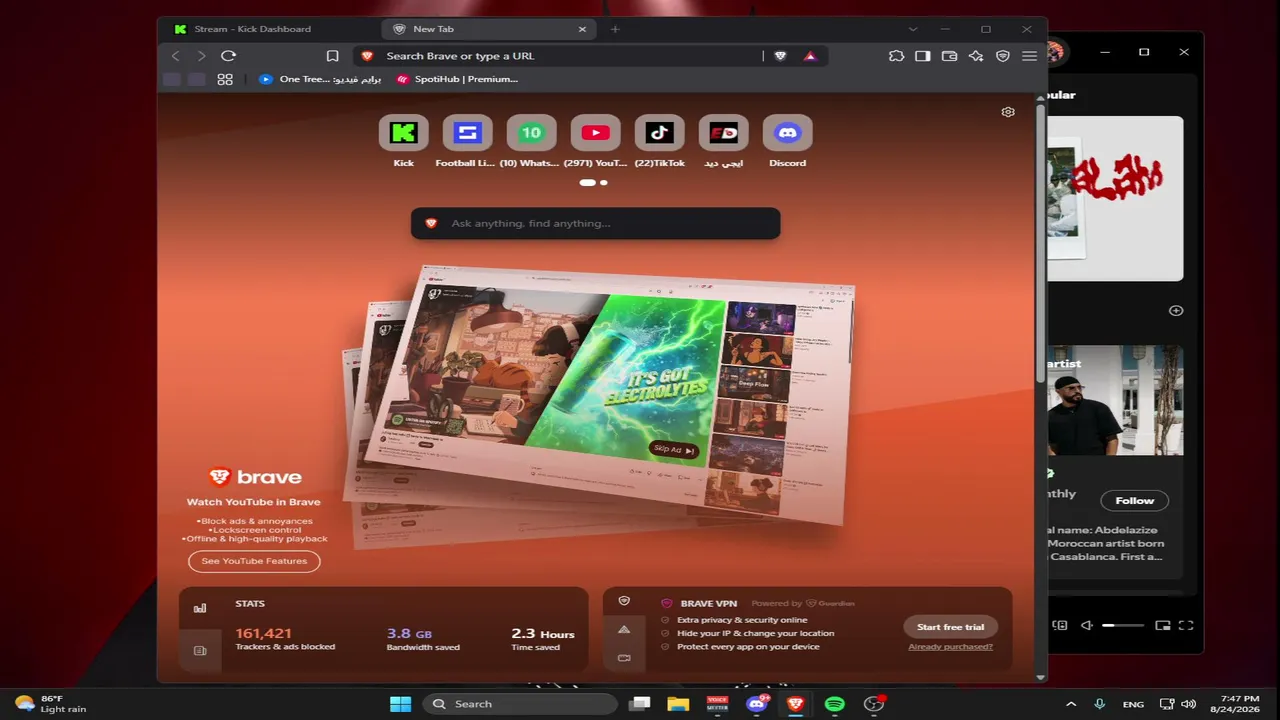The width and height of the screenshot is (1280, 720).
Task: Open Spotify from the taskbar
Action: click(835, 704)
